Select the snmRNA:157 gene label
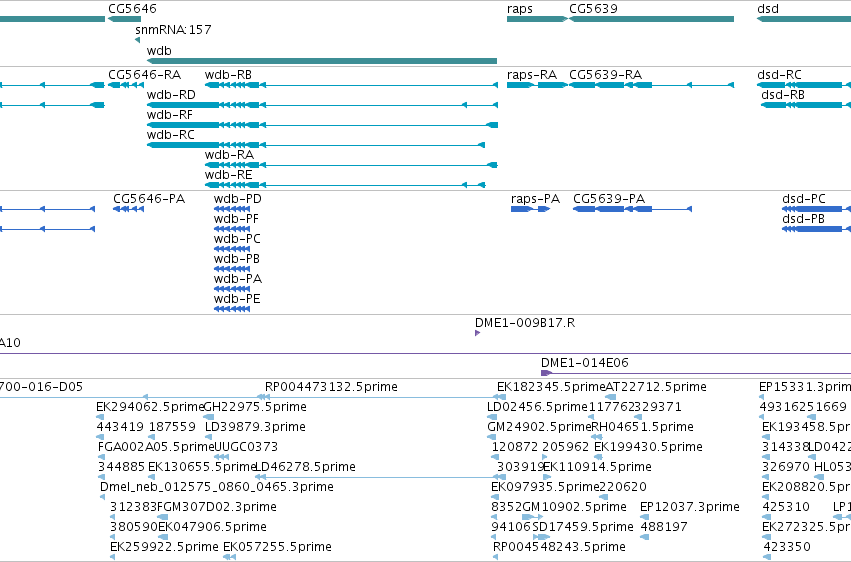 pyautogui.click(x=173, y=30)
